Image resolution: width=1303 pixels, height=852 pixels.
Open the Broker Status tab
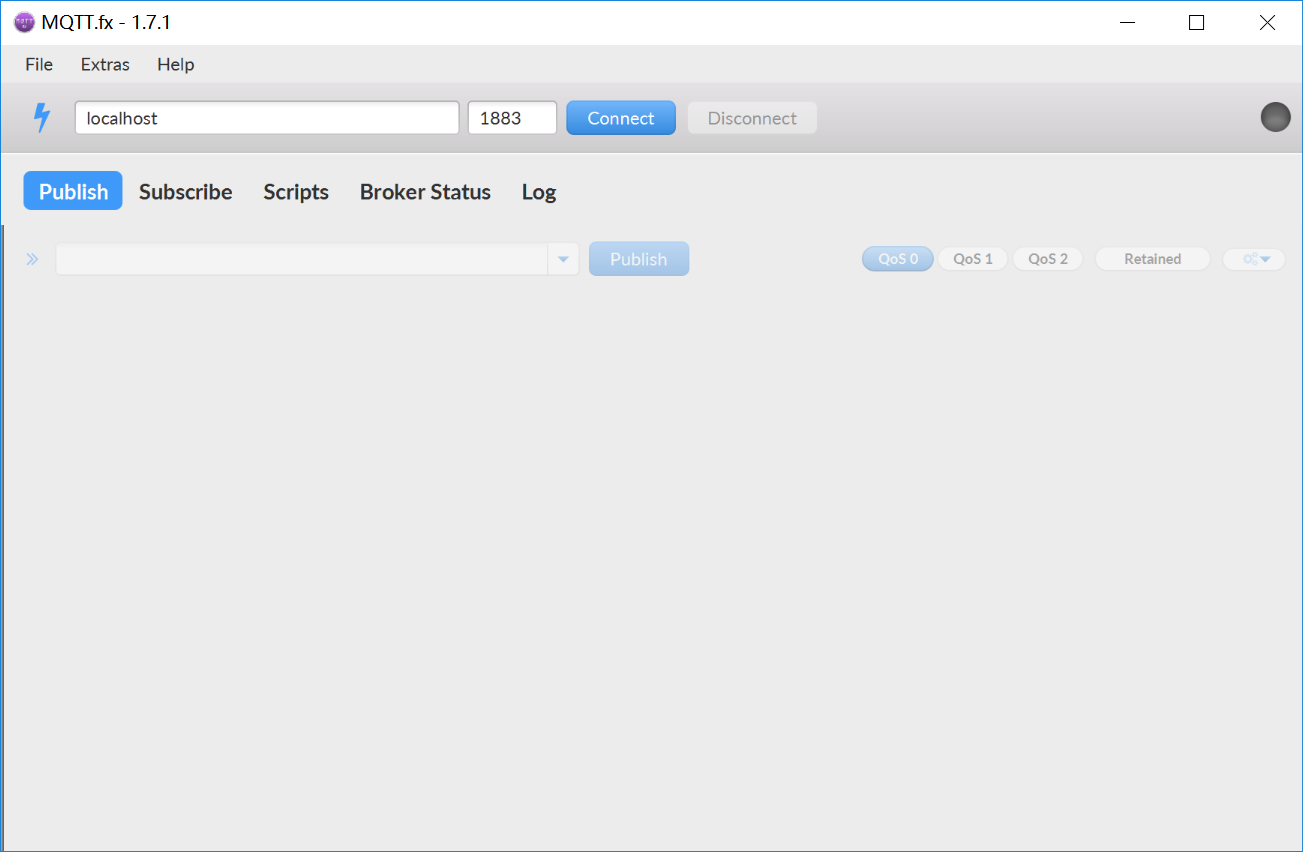click(x=425, y=191)
